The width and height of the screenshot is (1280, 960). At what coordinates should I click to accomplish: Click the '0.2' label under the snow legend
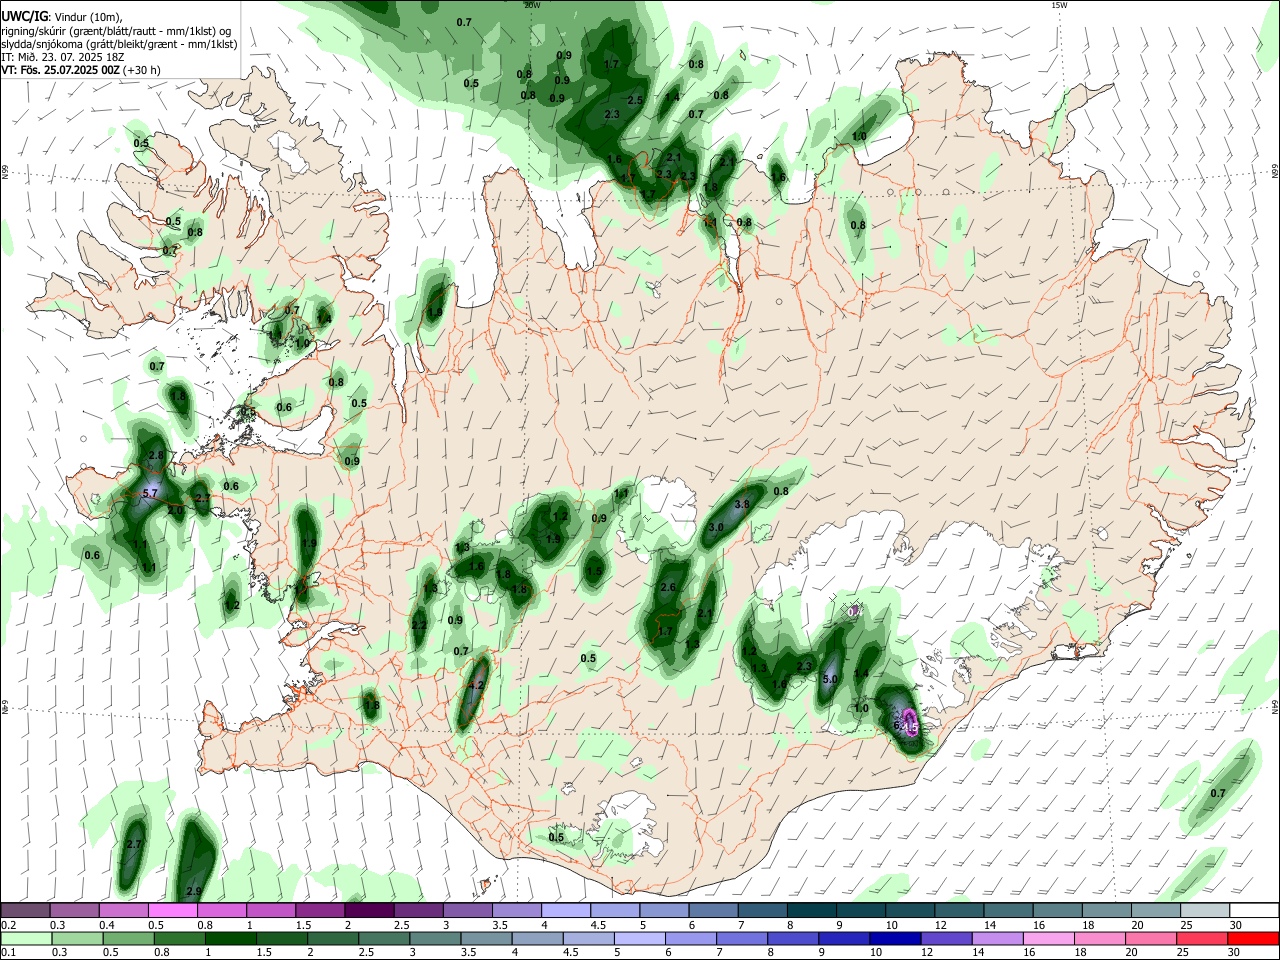point(8,925)
